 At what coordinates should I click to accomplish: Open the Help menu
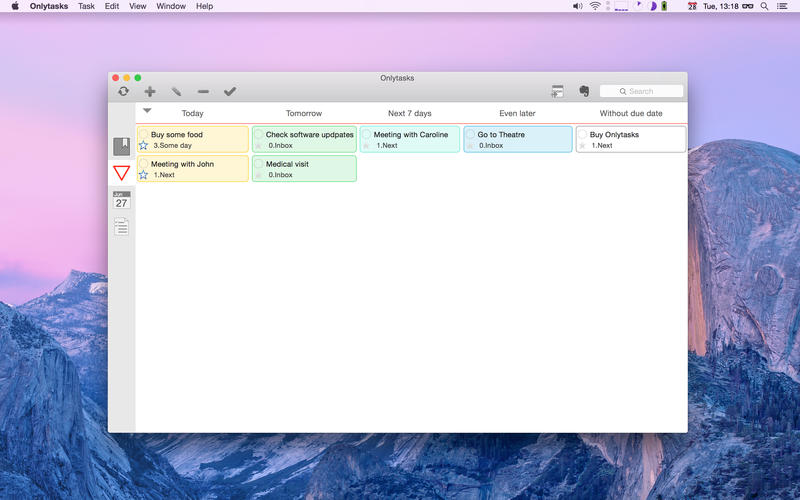tap(205, 6)
